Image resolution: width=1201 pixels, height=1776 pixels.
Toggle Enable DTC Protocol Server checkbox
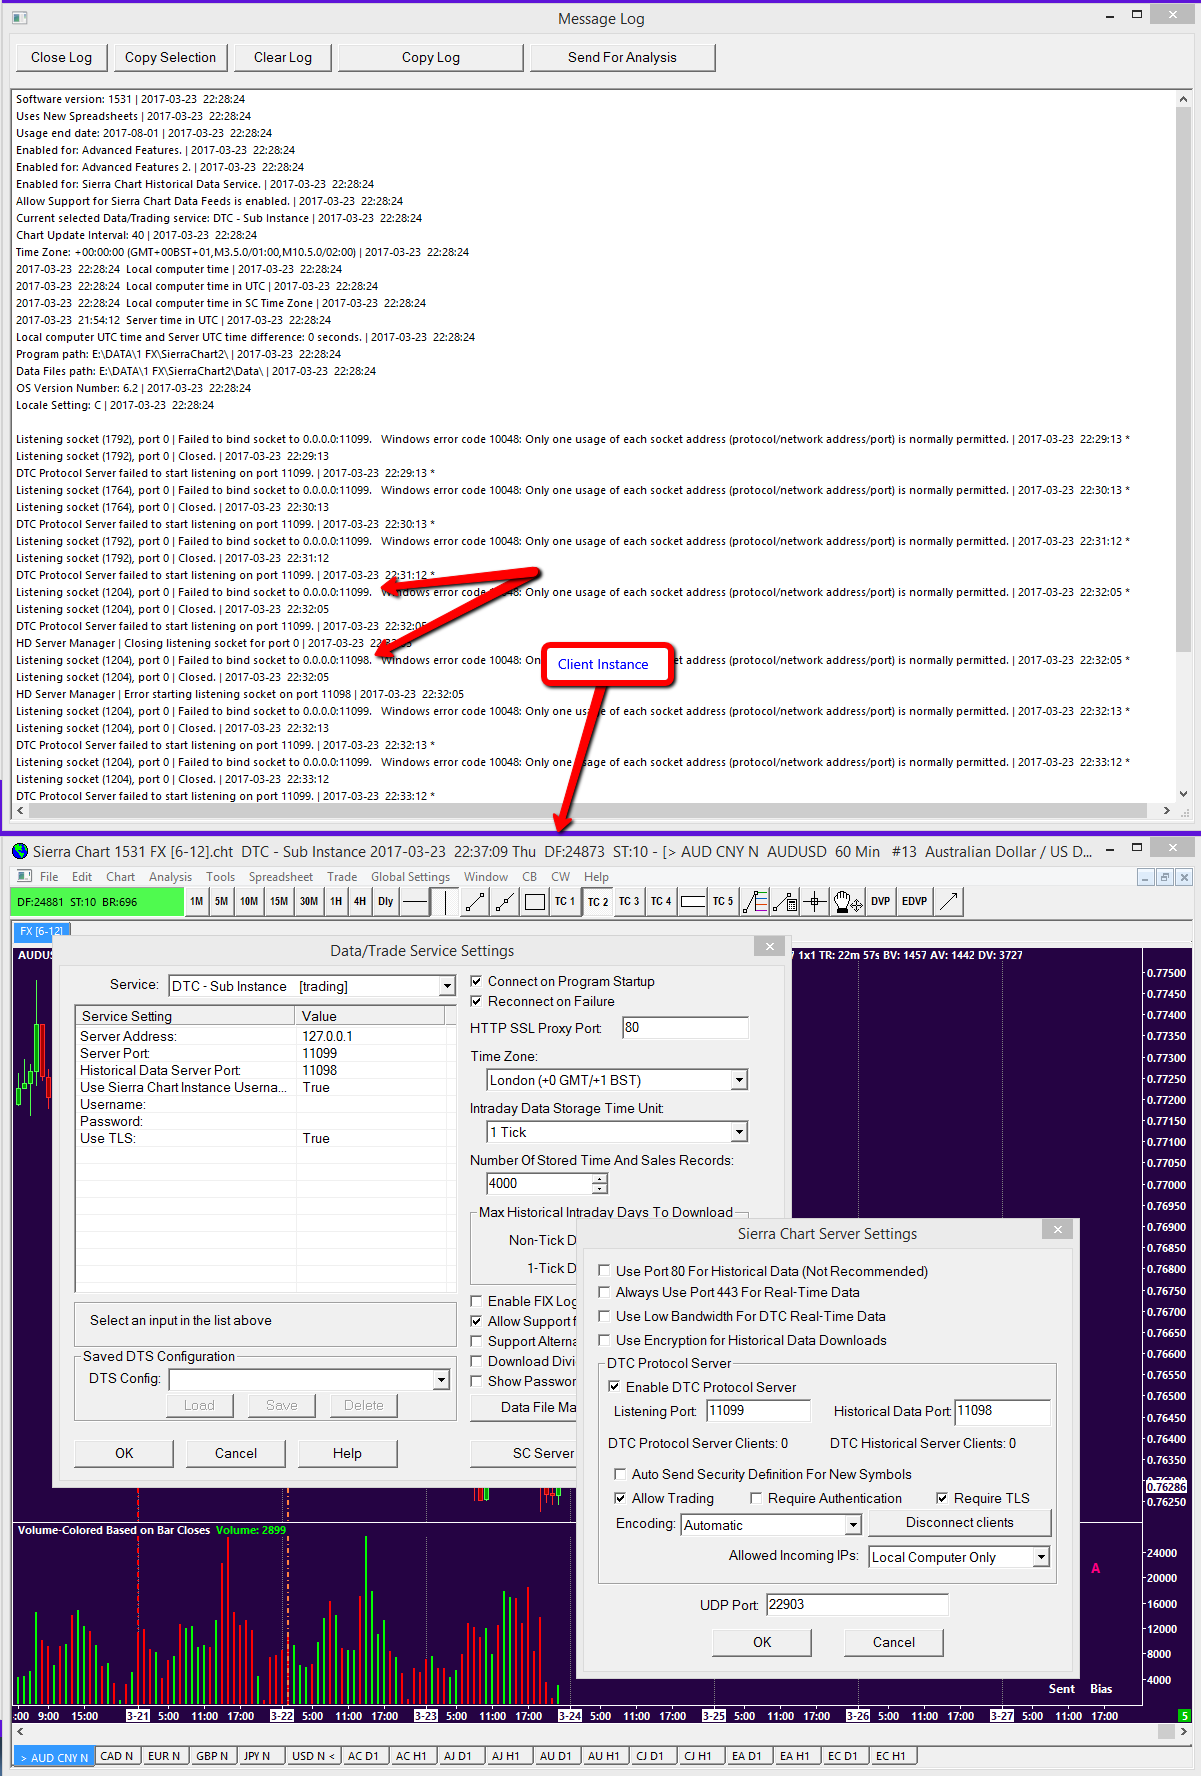[614, 1386]
